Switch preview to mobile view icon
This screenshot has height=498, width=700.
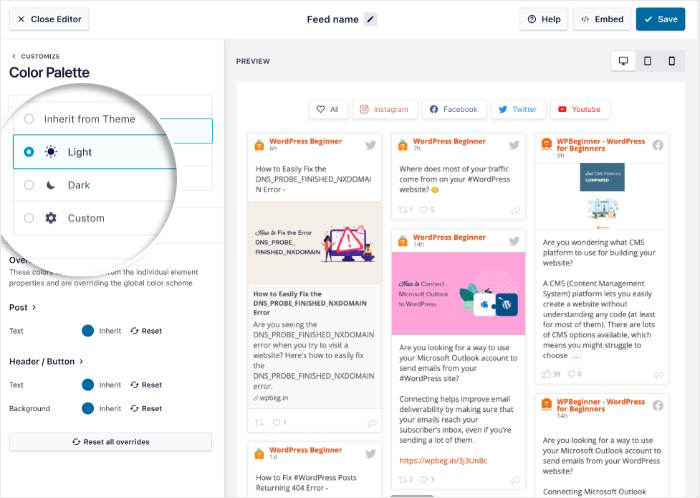point(671,61)
